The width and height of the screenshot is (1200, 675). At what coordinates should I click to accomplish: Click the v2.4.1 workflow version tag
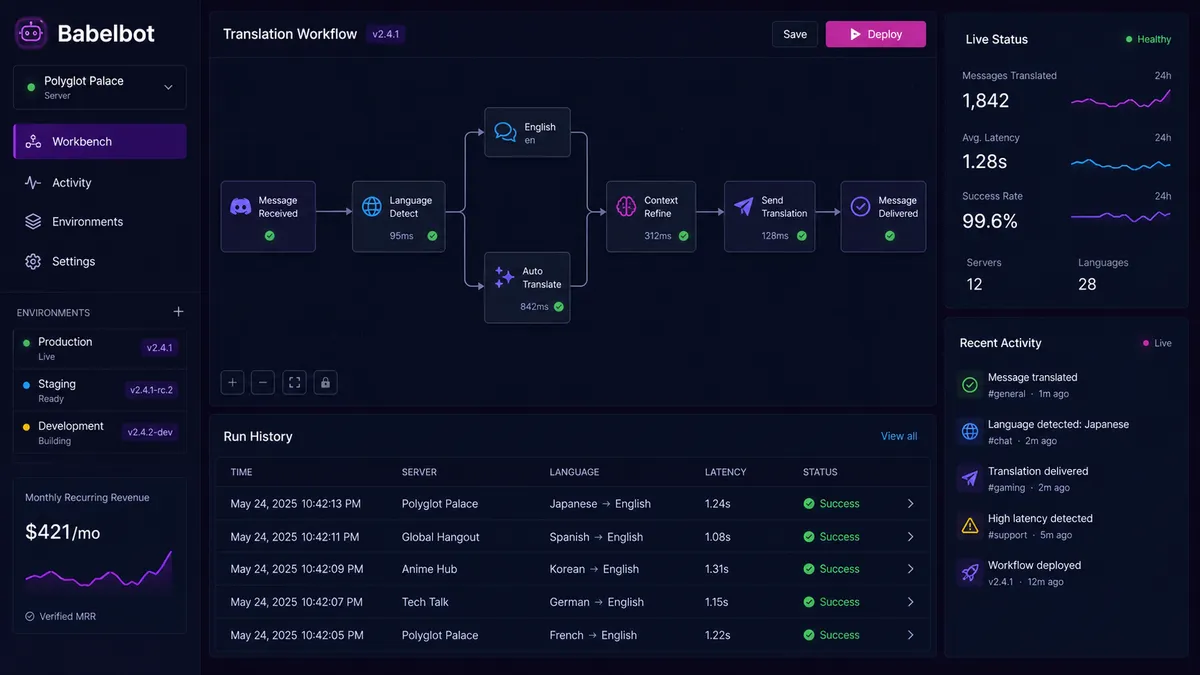tap(385, 34)
